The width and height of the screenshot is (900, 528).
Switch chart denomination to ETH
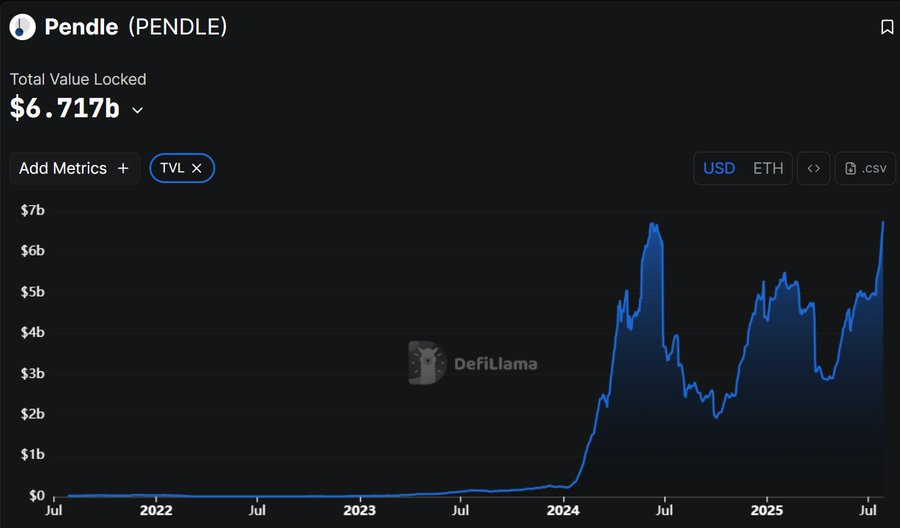[x=768, y=168]
